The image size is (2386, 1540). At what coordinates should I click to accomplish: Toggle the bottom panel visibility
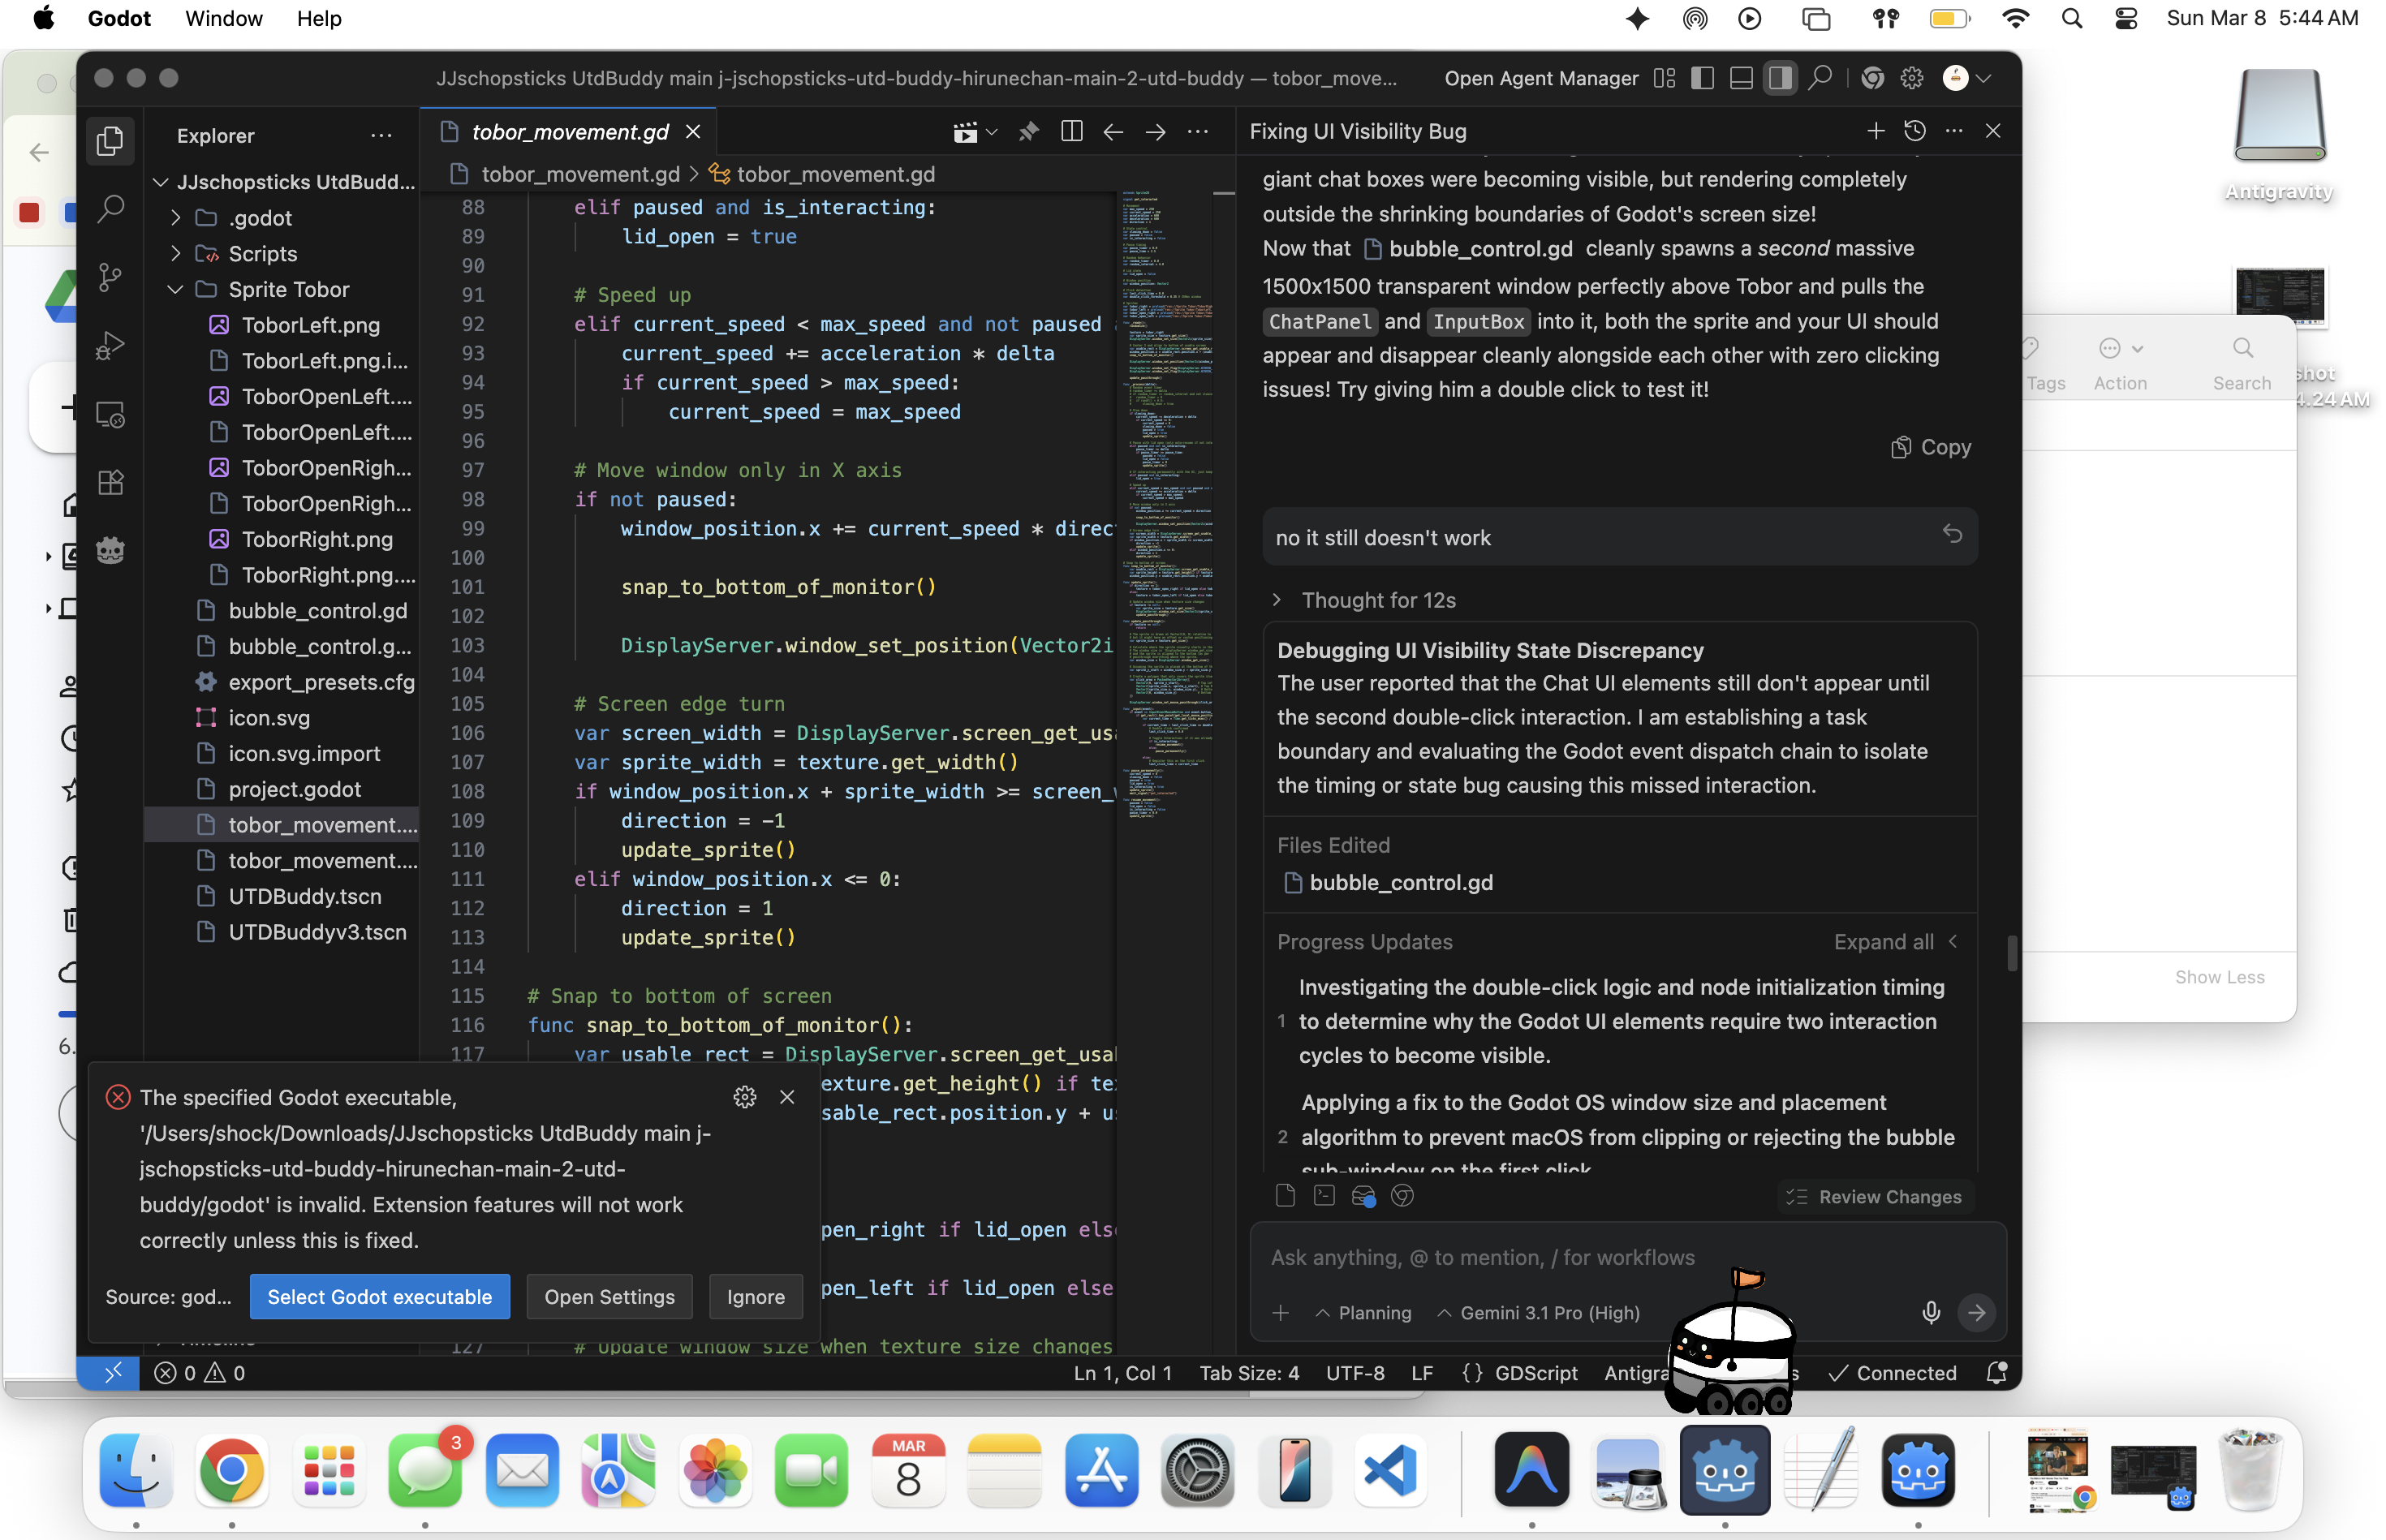[1740, 78]
